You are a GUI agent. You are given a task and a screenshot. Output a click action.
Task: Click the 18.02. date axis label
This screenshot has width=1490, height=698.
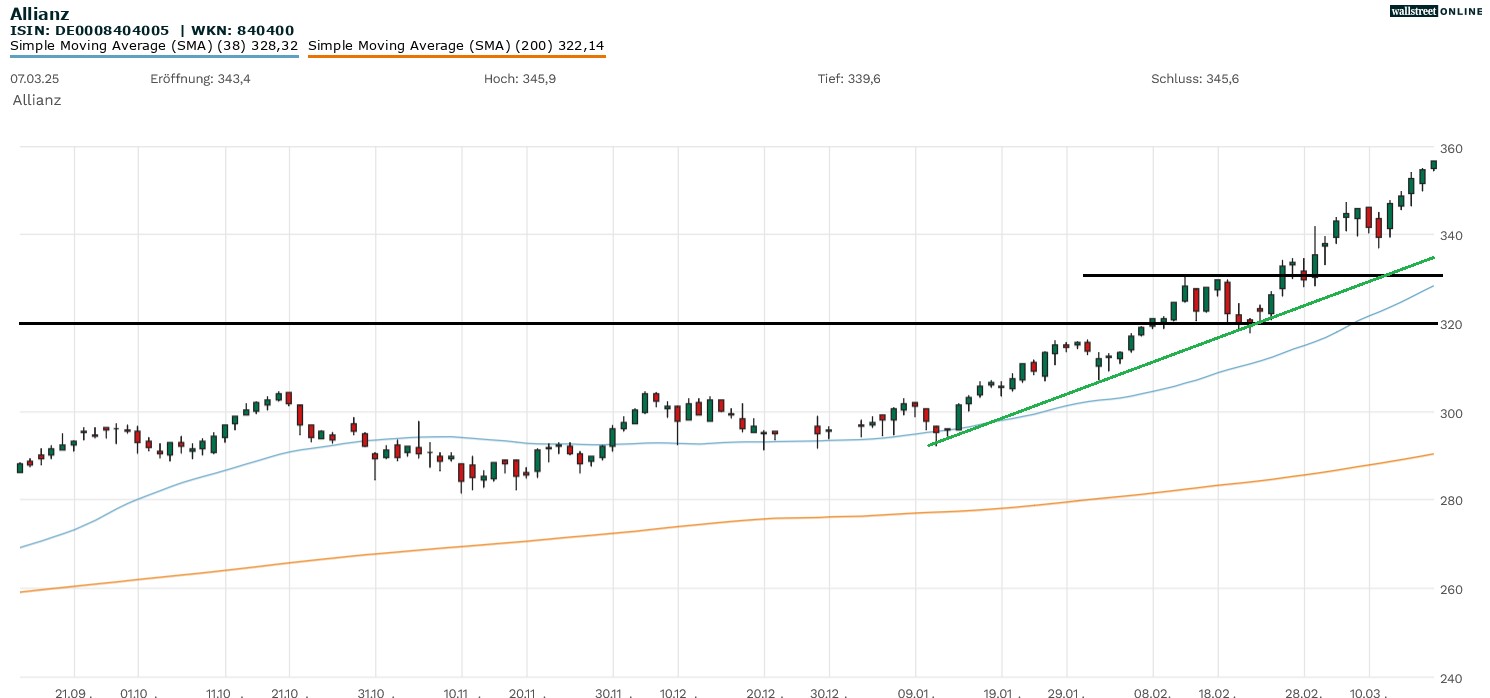pyautogui.click(x=1217, y=693)
